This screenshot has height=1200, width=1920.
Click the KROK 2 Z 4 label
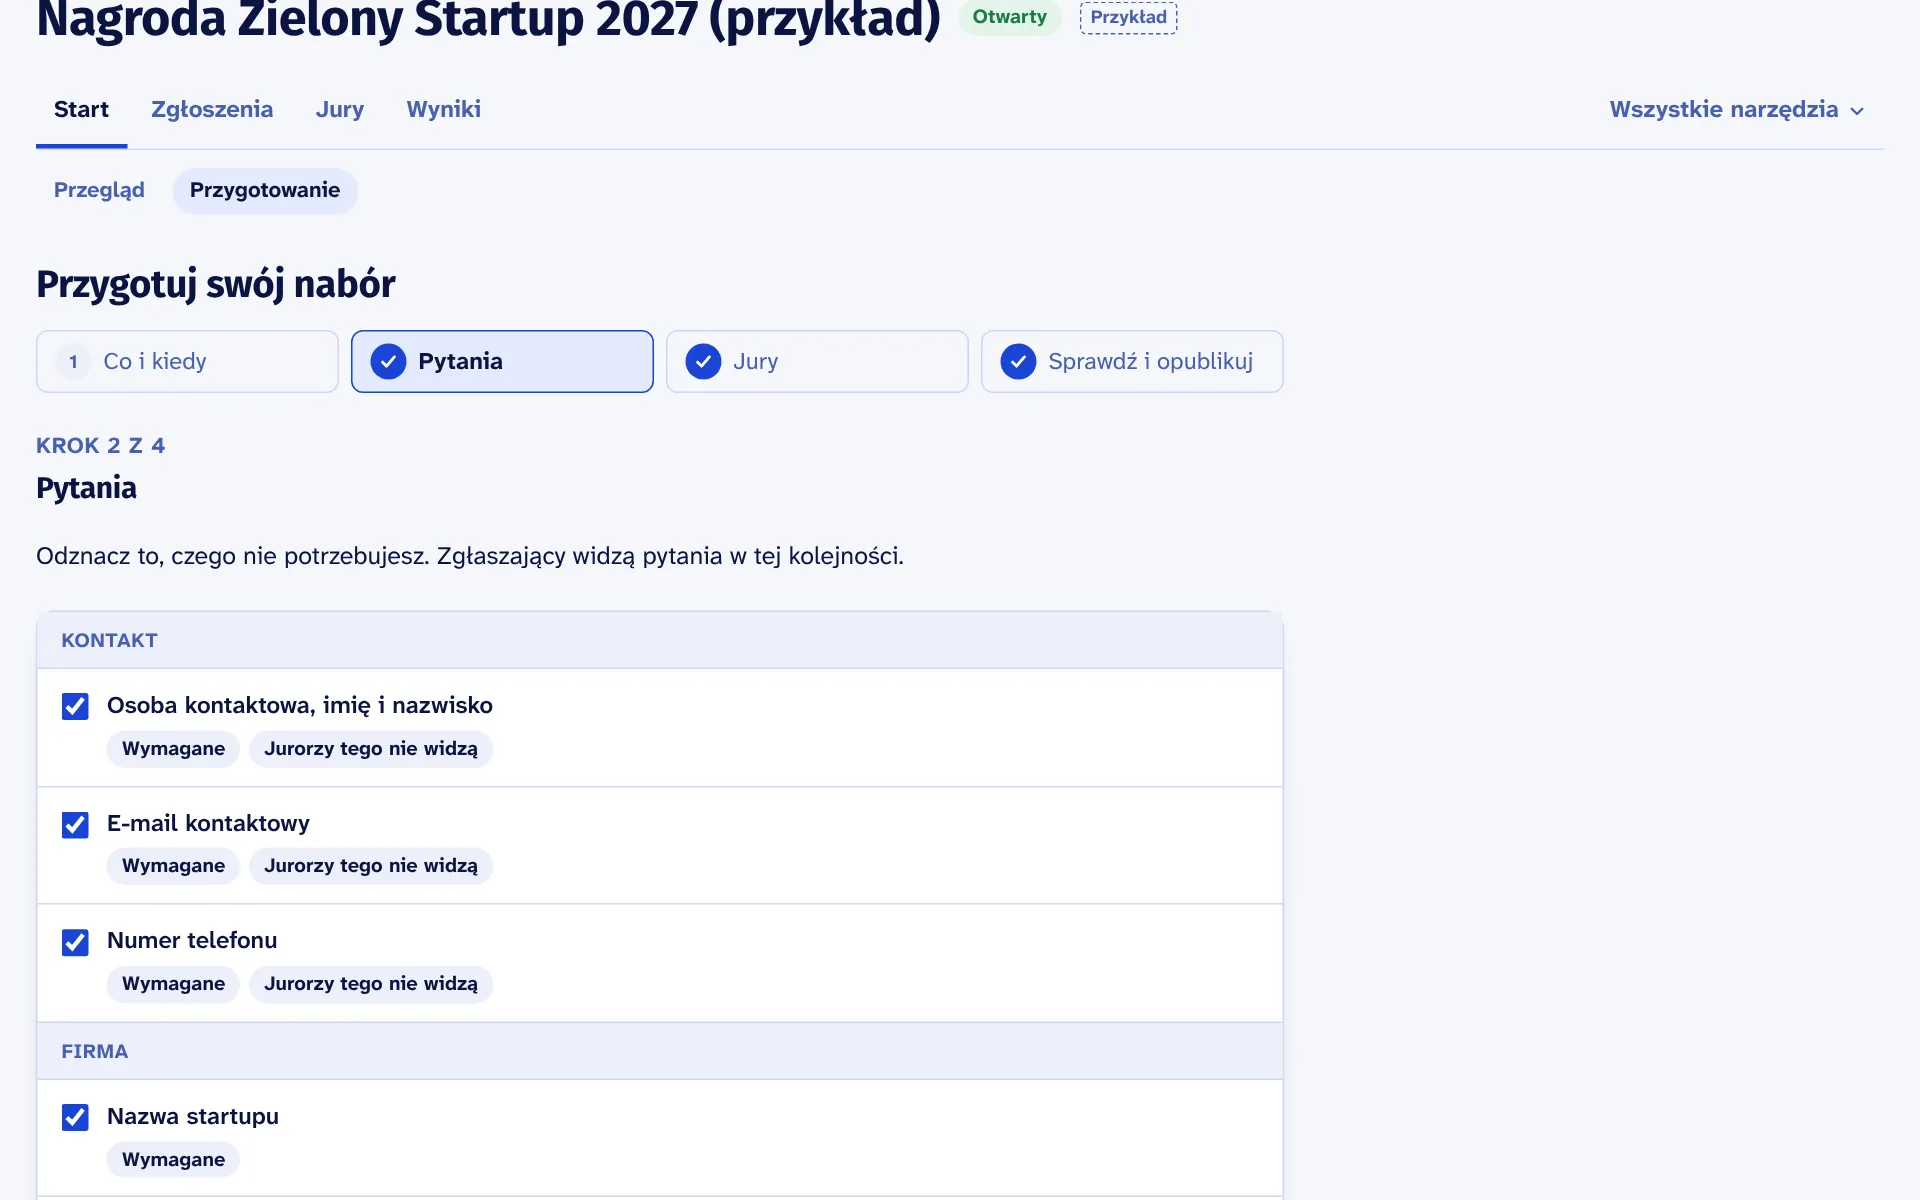101,446
